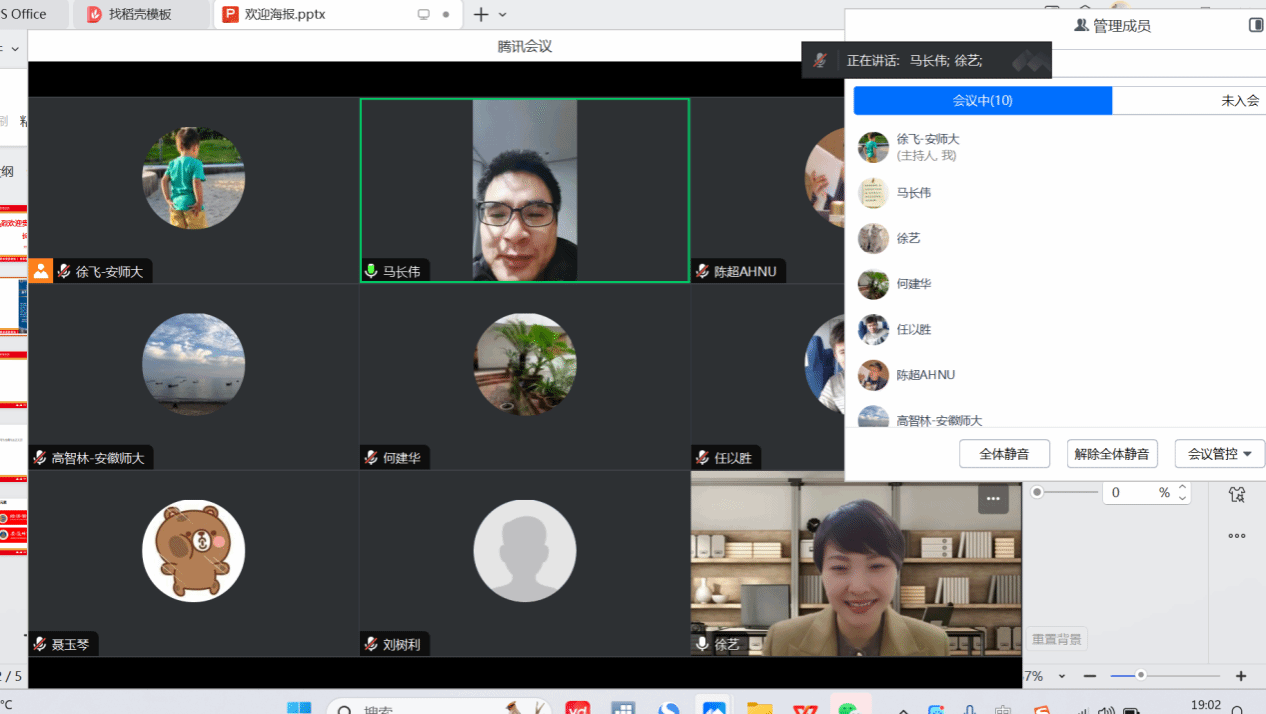Viewport: 1266px width, 714px height.
Task: Click the WPS zoom in plus icon
Action: [1241, 676]
